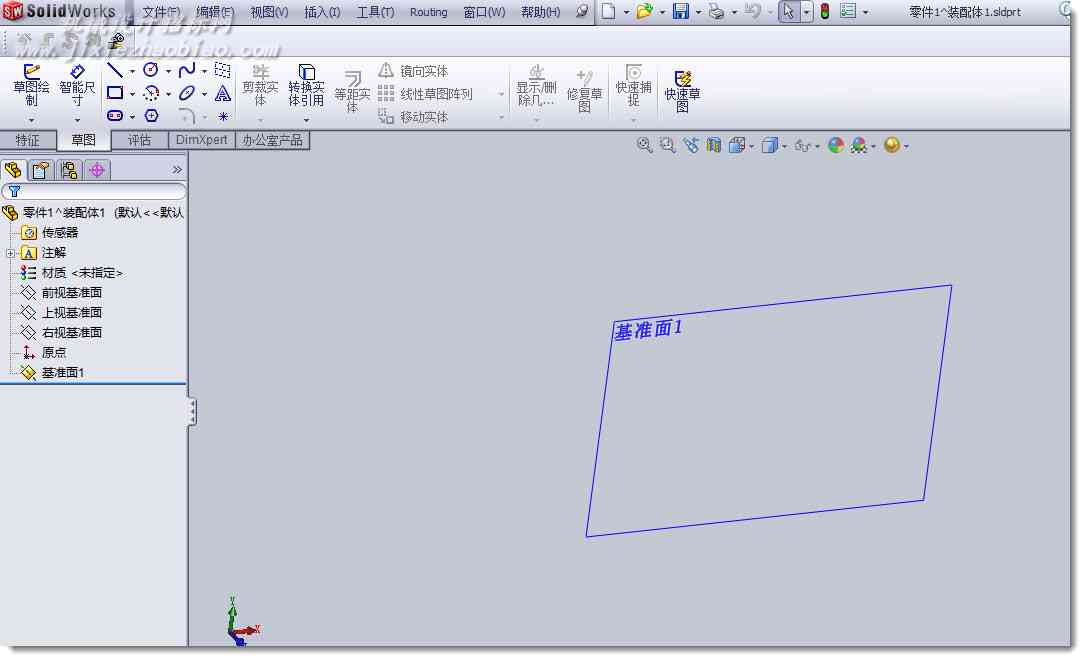Image resolution: width=1085 pixels, height=661 pixels.
Task: Click Open file folder icon
Action: tap(644, 11)
